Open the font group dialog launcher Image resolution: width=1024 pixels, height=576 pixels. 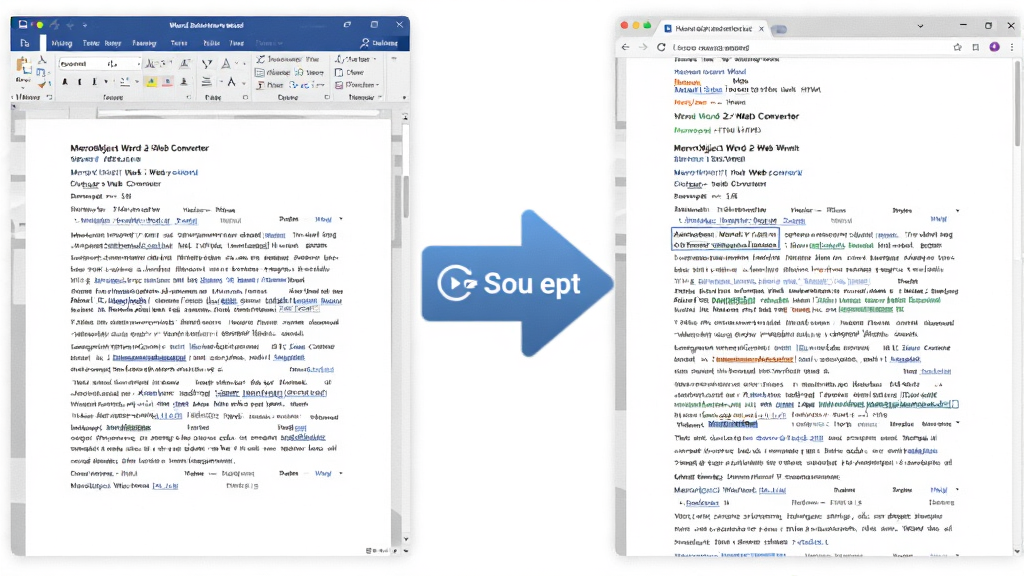click(x=189, y=97)
